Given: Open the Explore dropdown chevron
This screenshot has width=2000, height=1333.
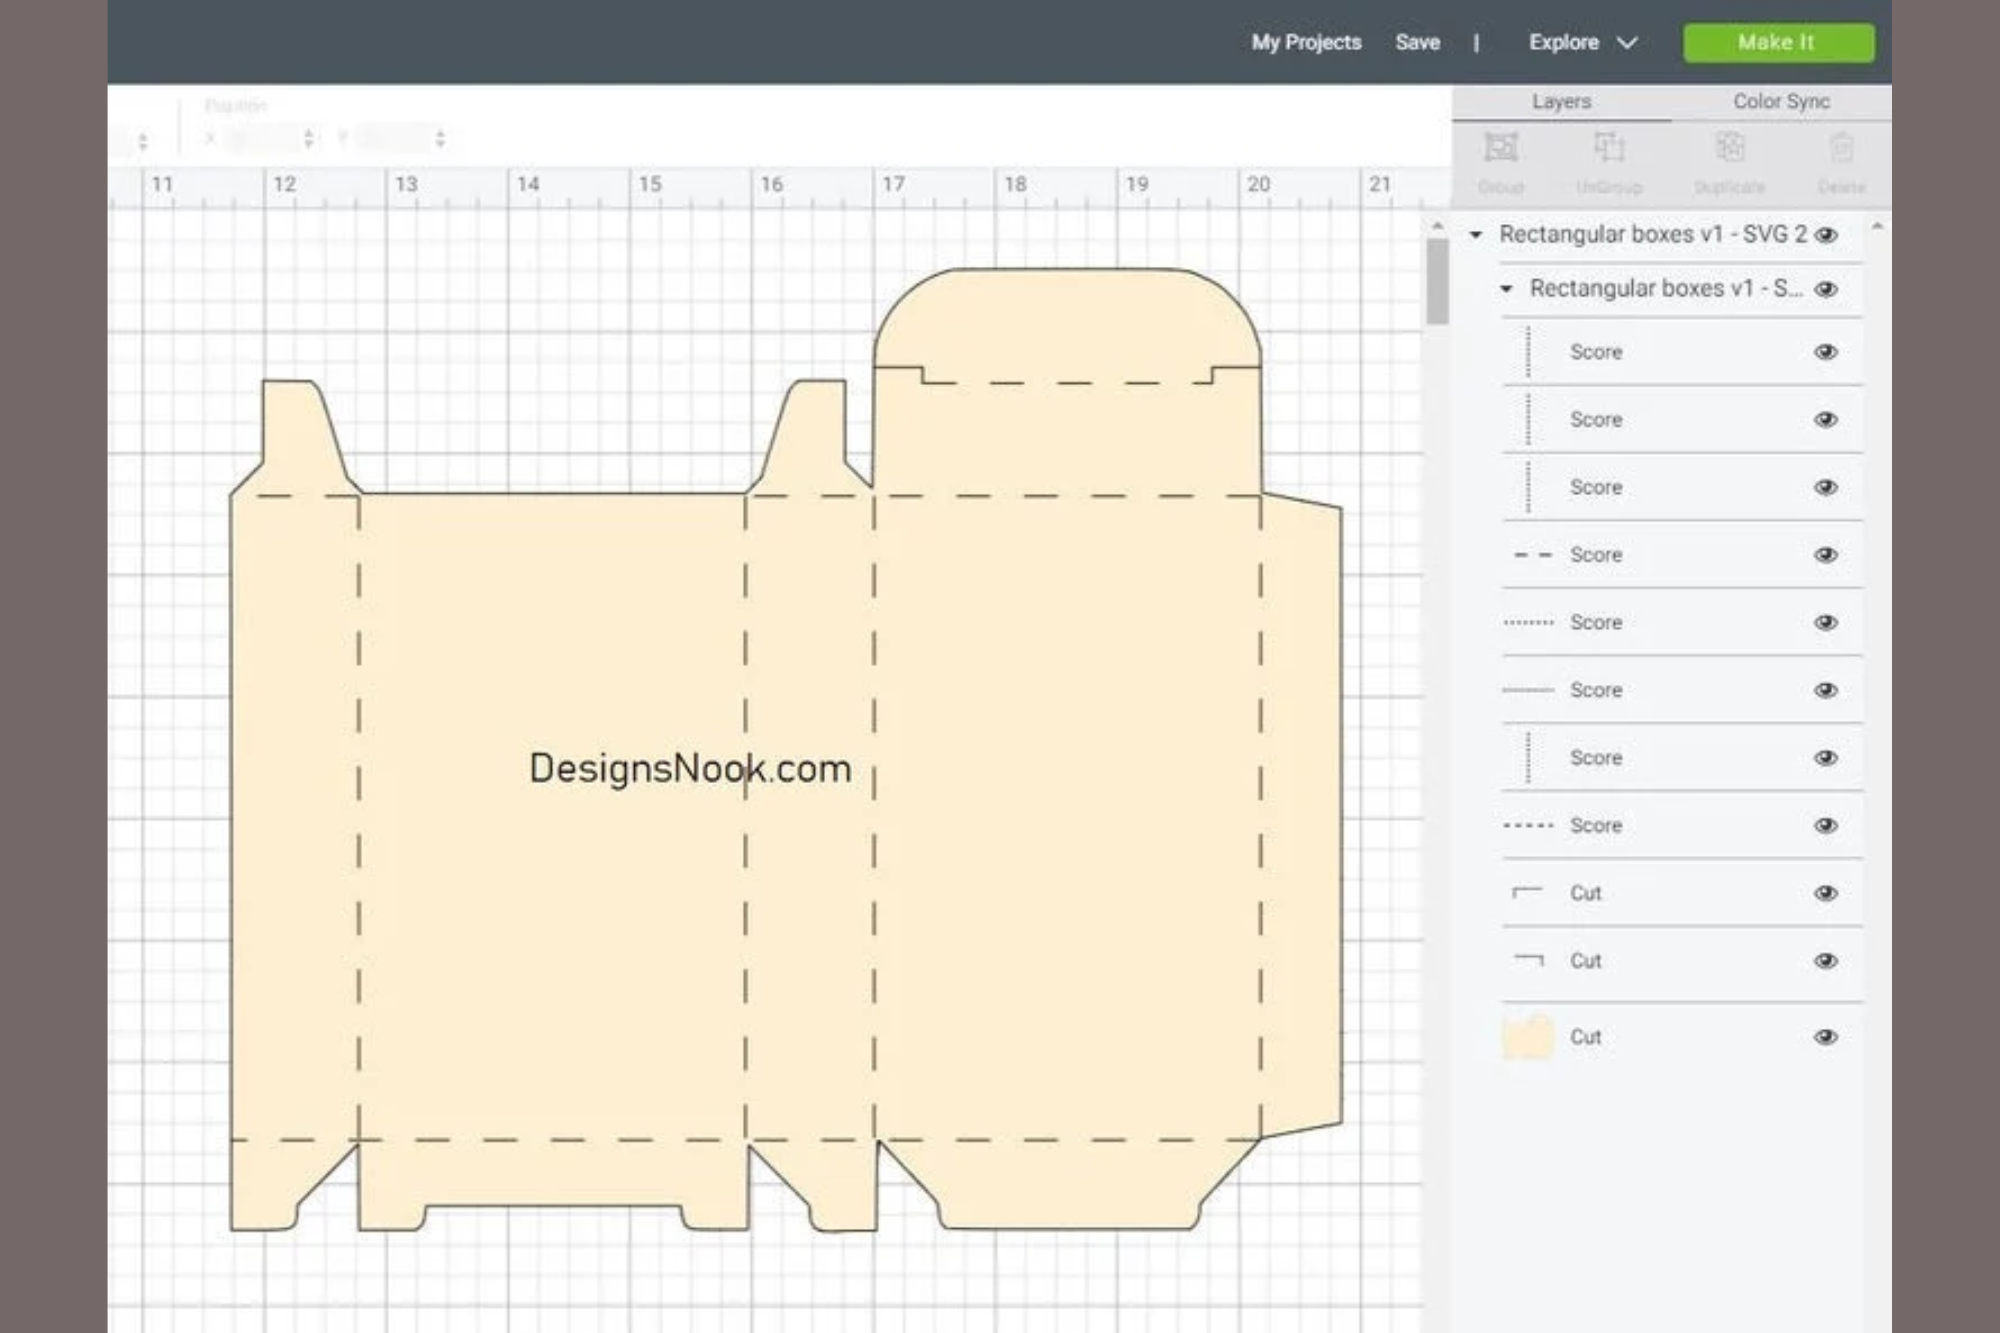Looking at the screenshot, I should click(x=1628, y=43).
